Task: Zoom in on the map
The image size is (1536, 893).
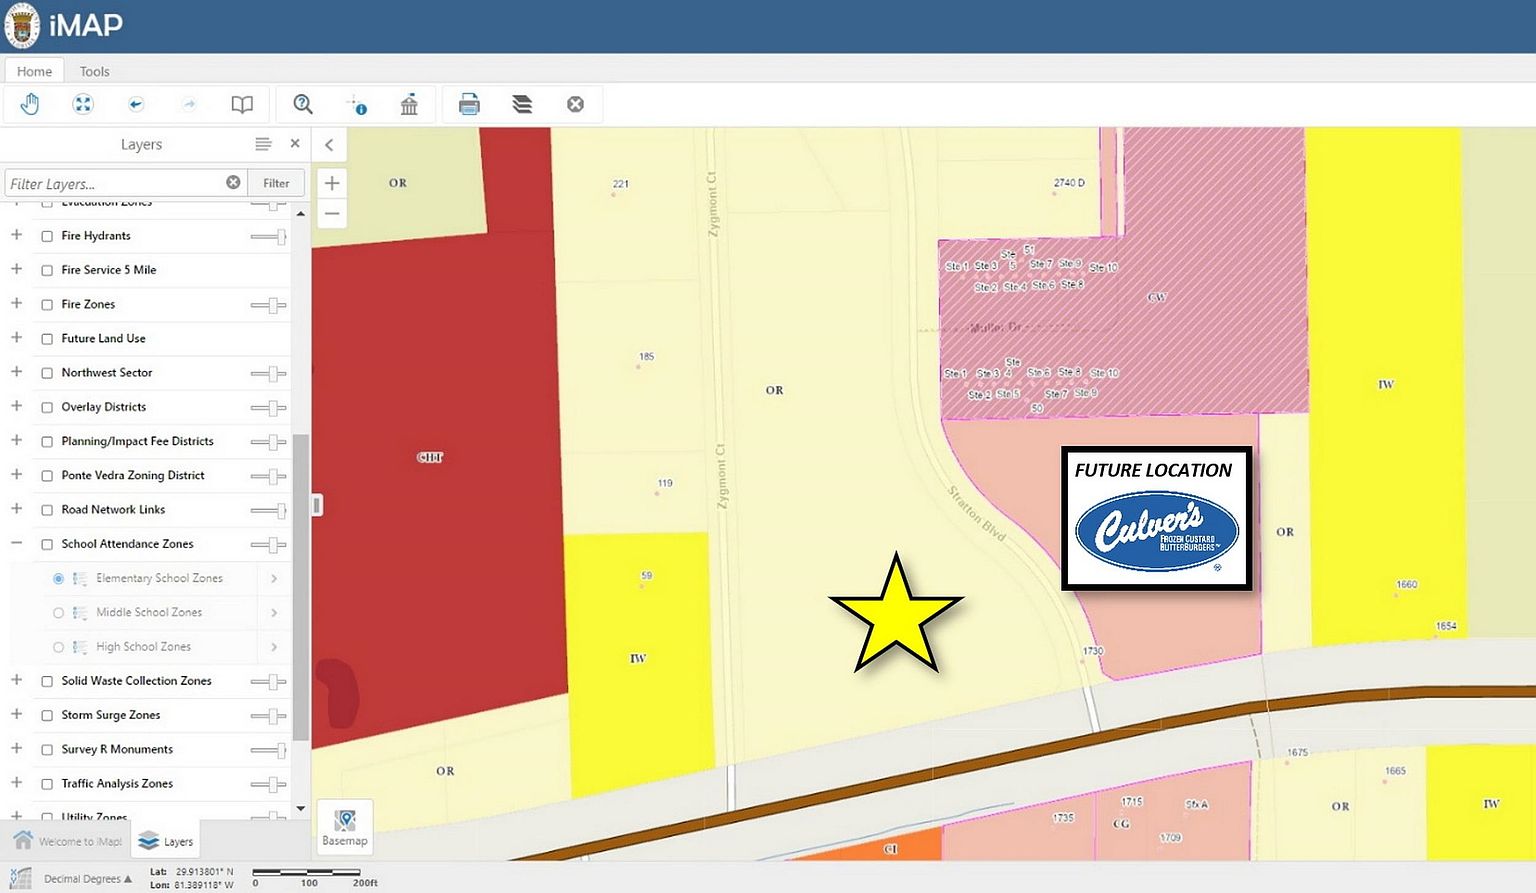Action: click(x=332, y=183)
